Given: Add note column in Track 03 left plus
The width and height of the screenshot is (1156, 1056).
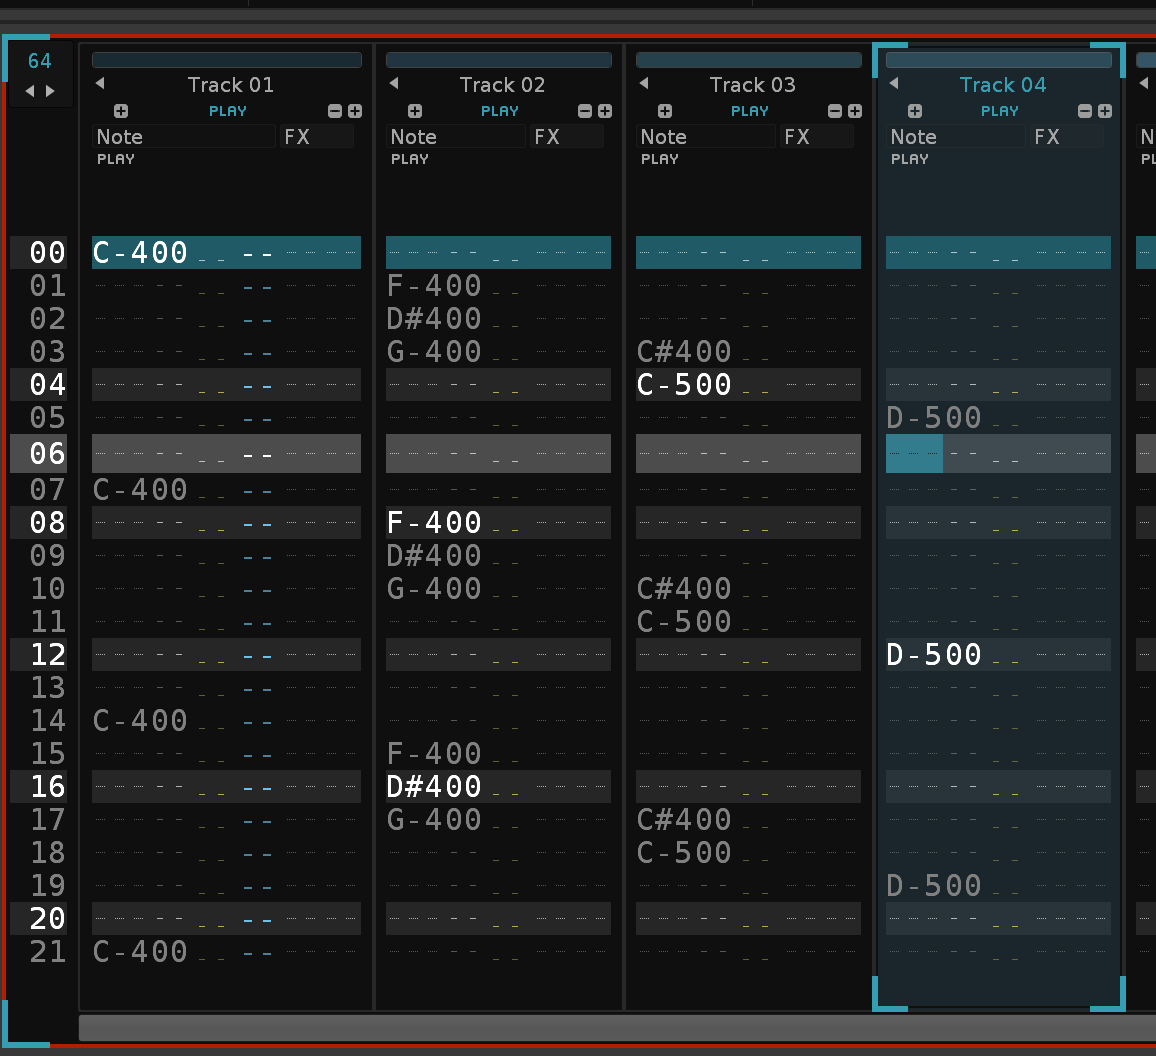Looking at the screenshot, I should coord(665,111).
